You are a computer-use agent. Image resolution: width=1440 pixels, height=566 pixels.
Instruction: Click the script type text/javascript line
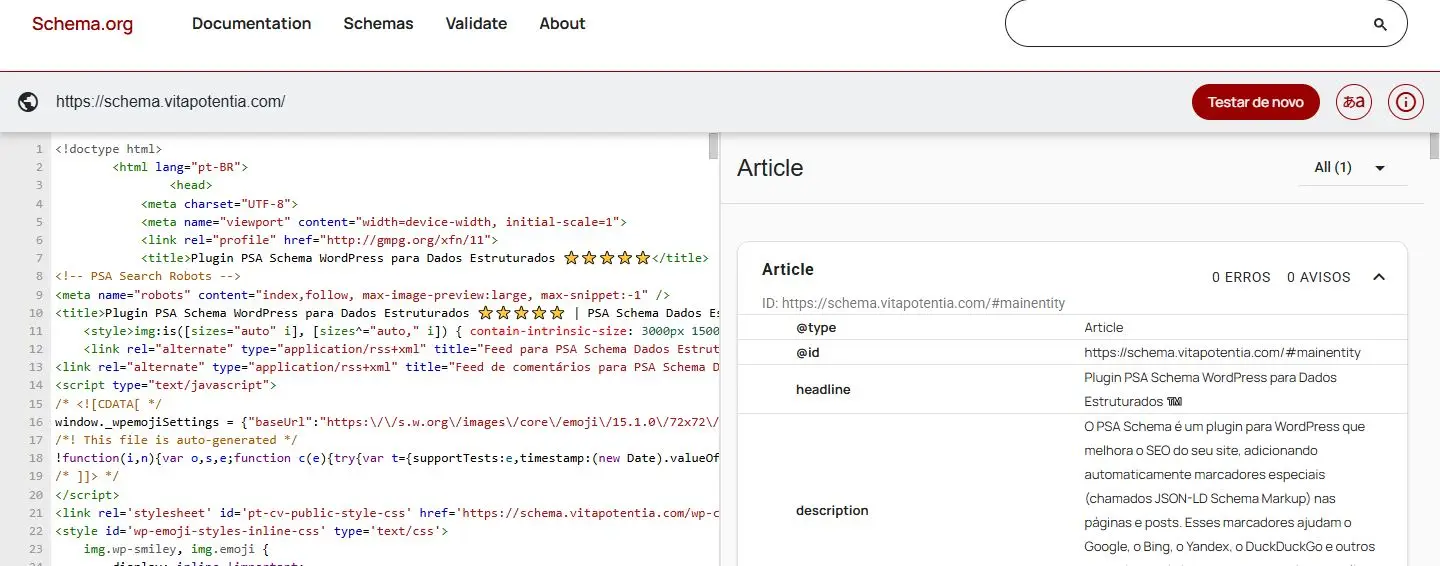tap(165, 385)
